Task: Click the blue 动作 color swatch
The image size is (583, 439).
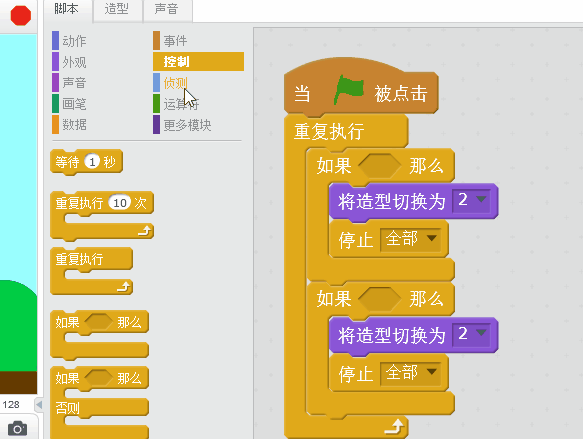Action: (55, 41)
